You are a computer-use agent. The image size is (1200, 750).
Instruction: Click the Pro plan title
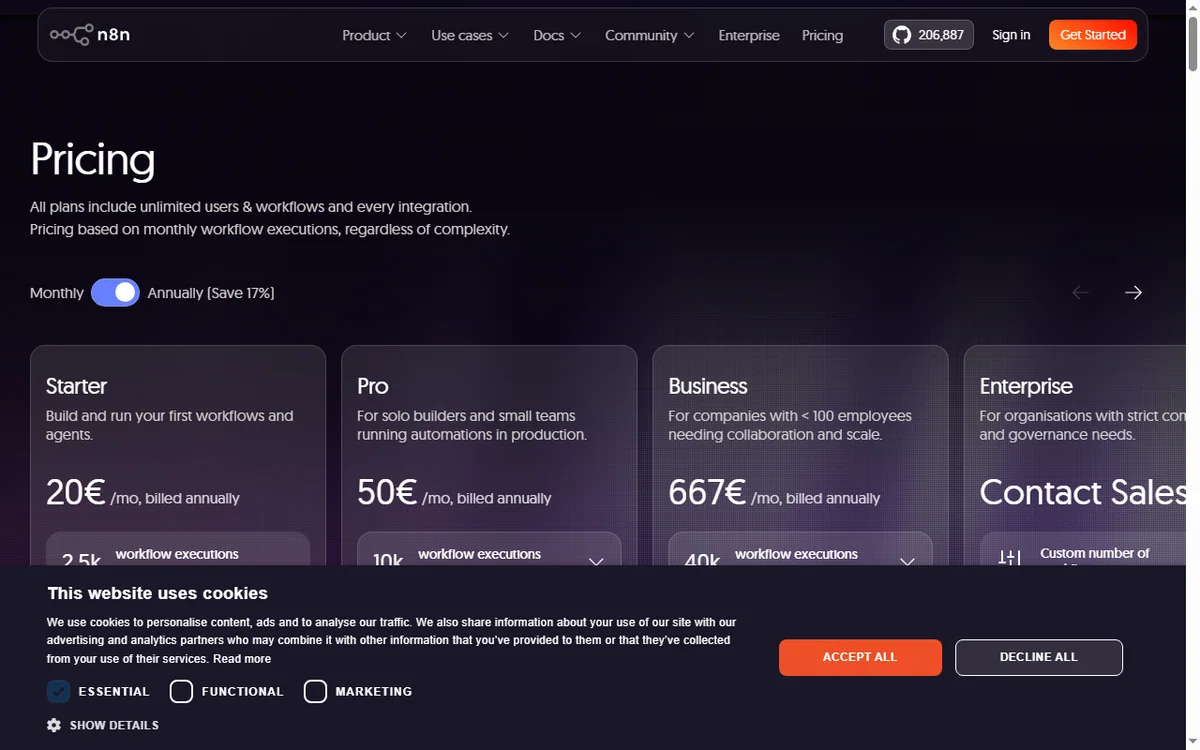click(x=373, y=386)
